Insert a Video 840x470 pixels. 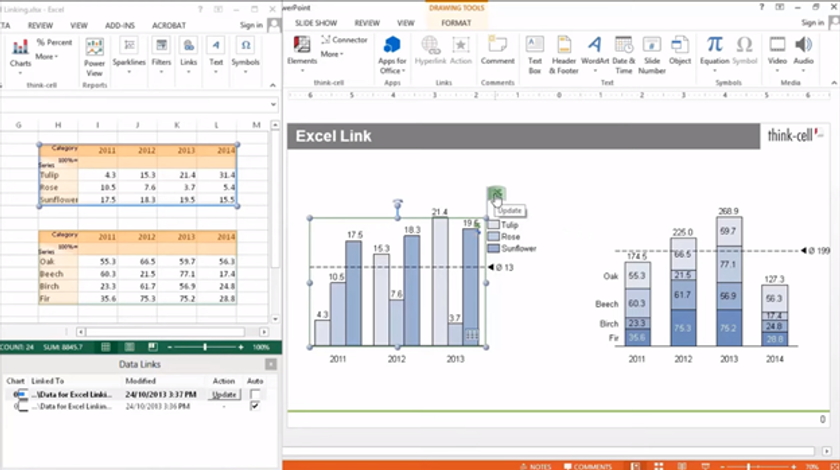[777, 55]
